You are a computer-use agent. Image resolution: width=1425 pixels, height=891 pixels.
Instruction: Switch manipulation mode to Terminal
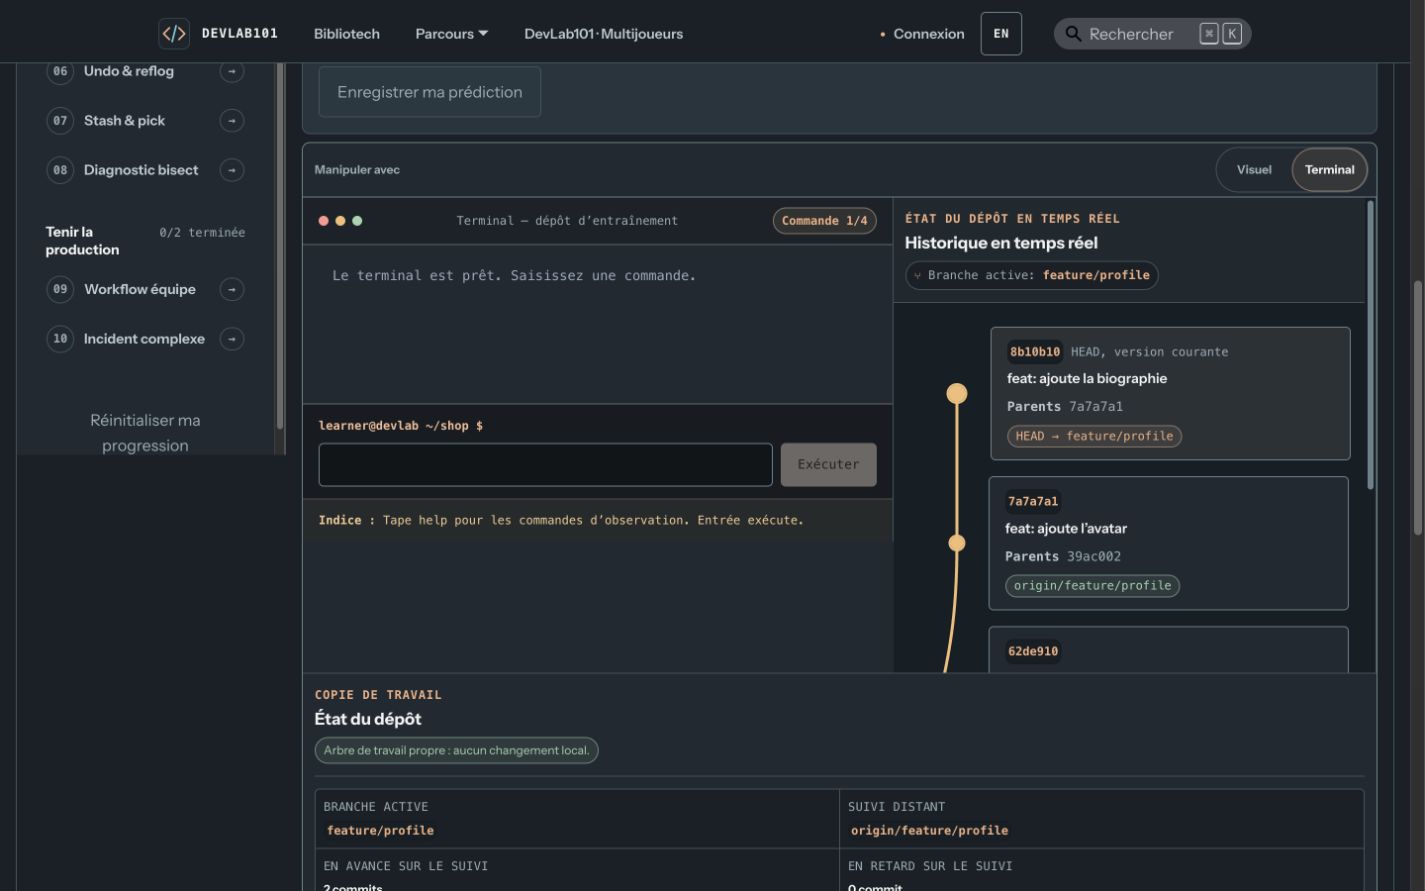coord(1329,170)
